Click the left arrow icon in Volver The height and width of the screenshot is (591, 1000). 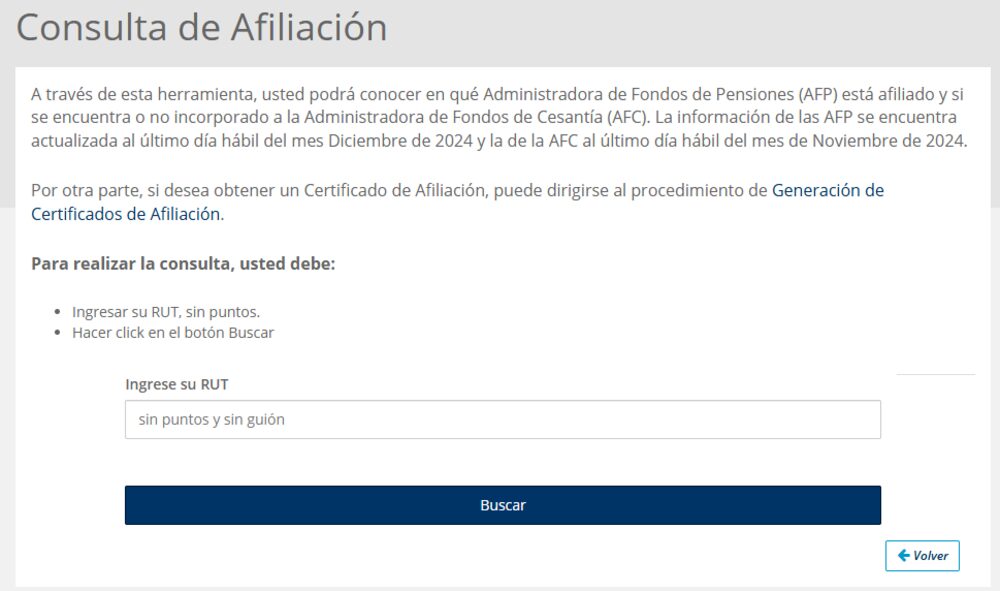pyautogui.click(x=903, y=555)
